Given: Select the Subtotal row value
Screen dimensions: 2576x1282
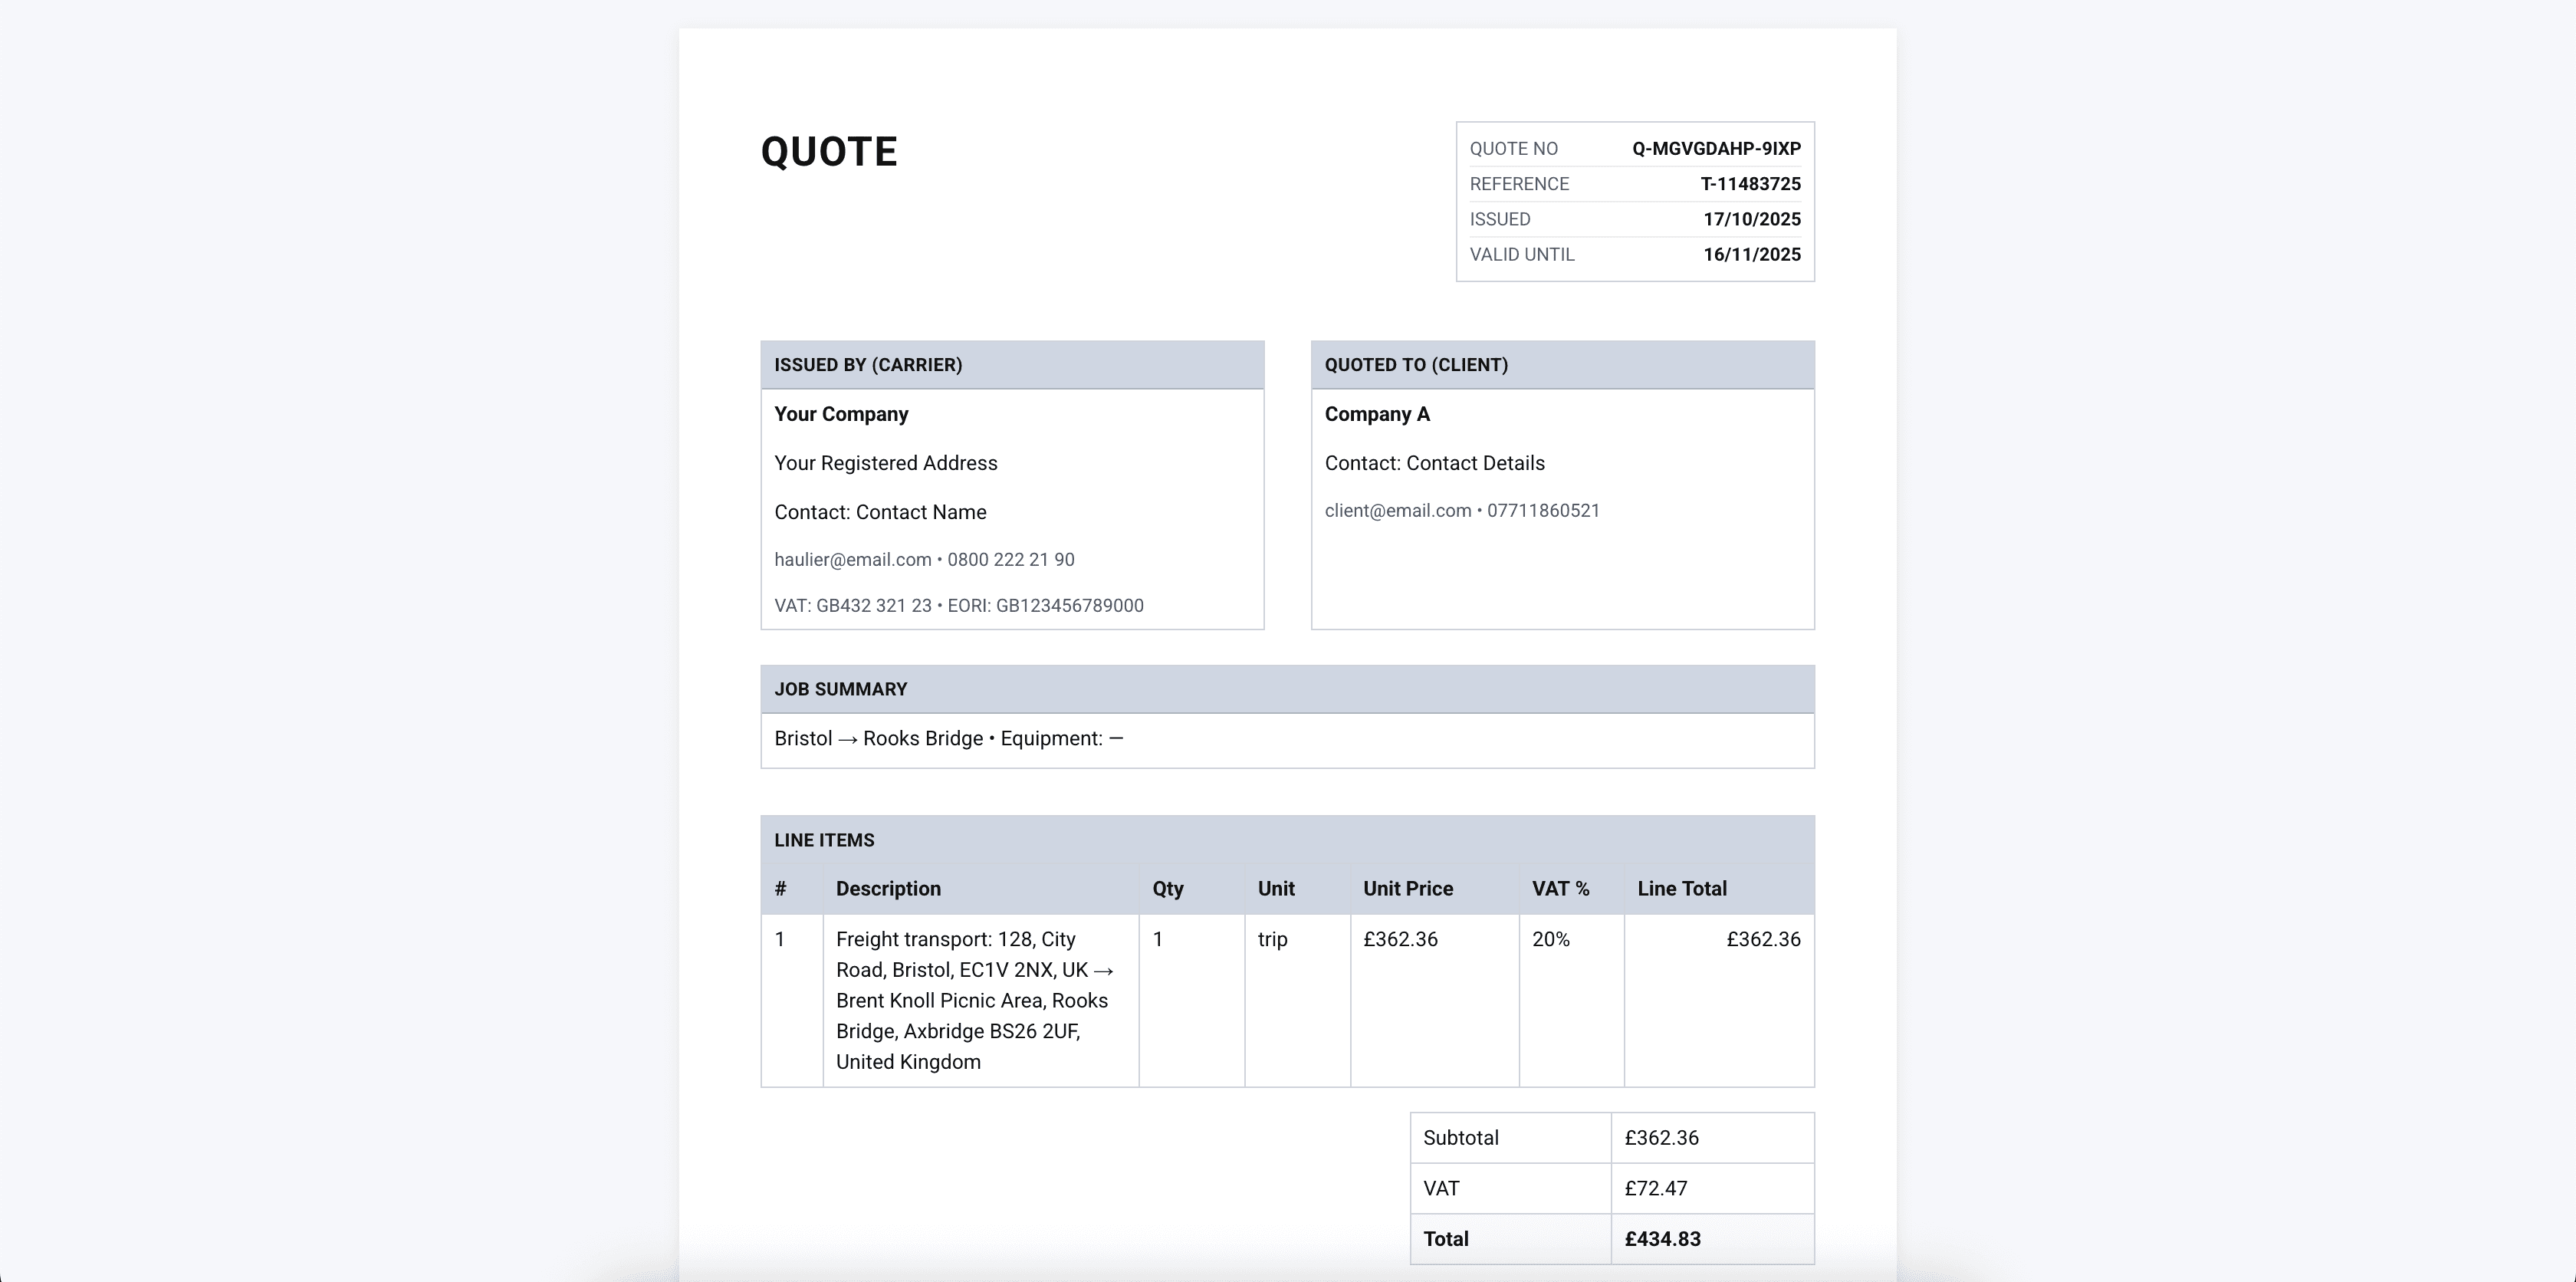Looking at the screenshot, I should click(1661, 1137).
